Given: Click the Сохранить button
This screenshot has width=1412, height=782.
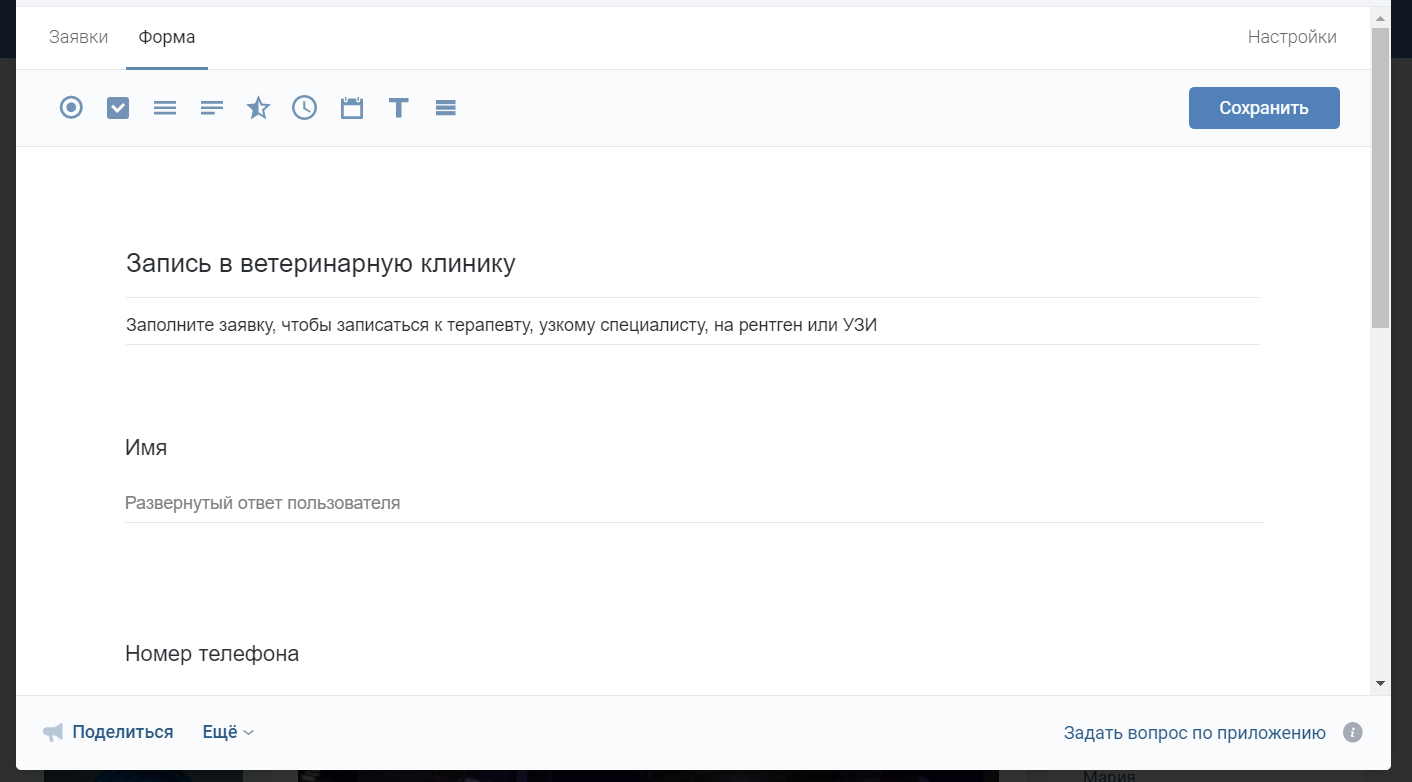Looking at the screenshot, I should coord(1264,108).
